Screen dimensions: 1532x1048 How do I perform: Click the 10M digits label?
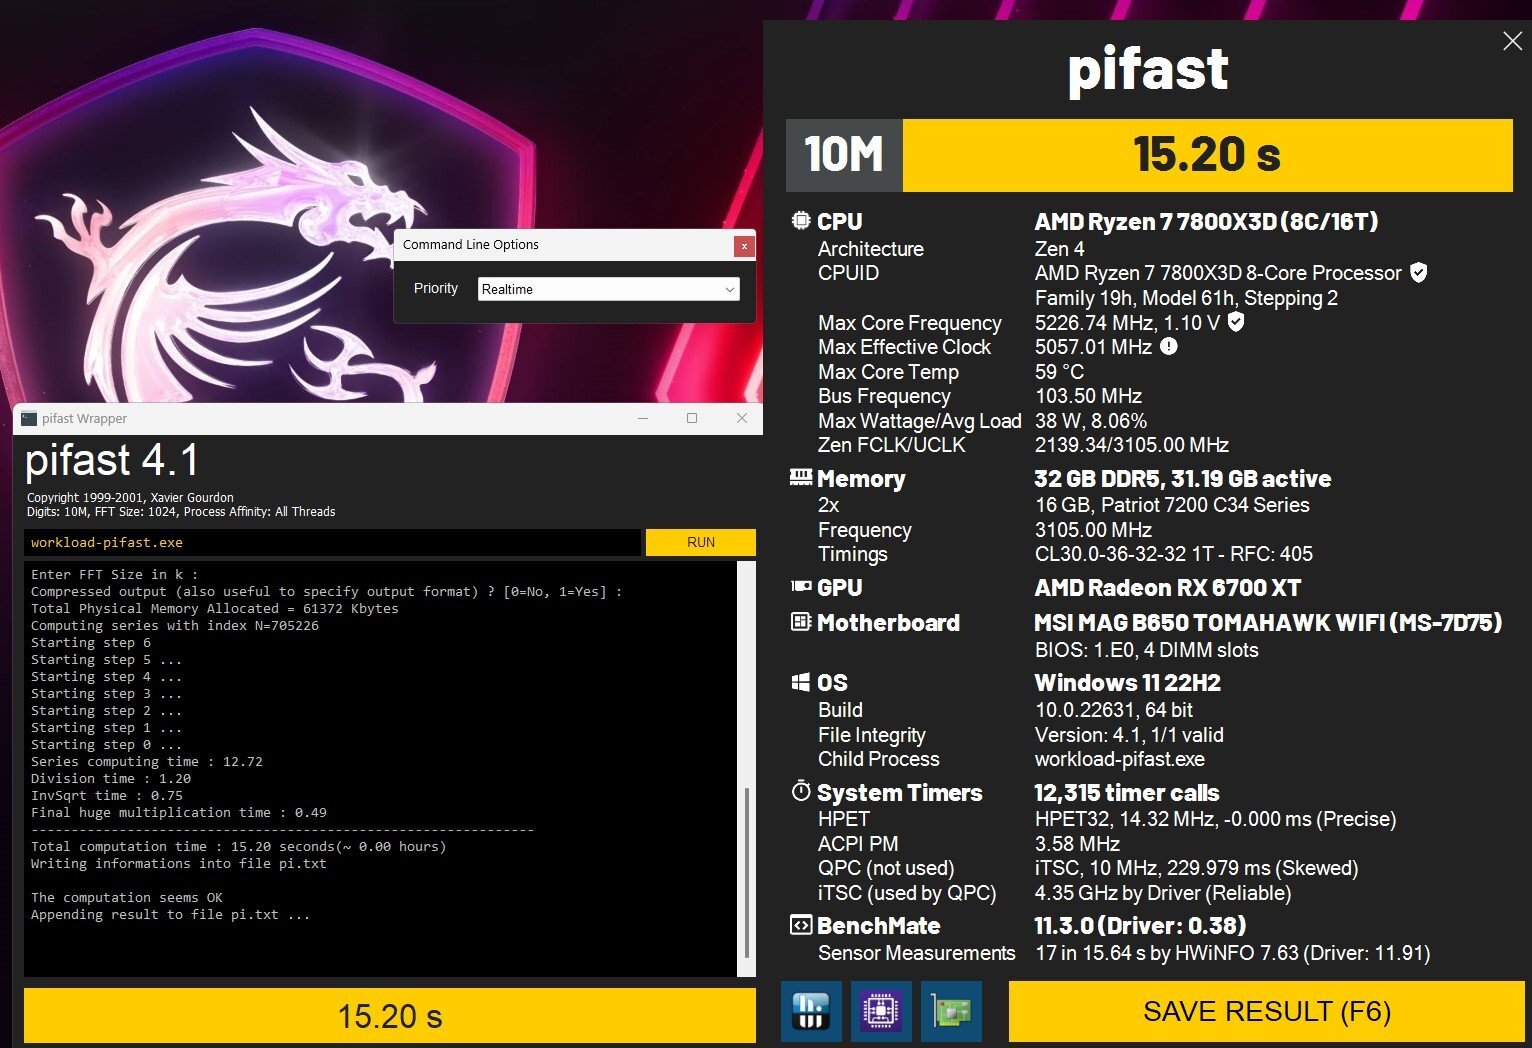pyautogui.click(x=844, y=155)
